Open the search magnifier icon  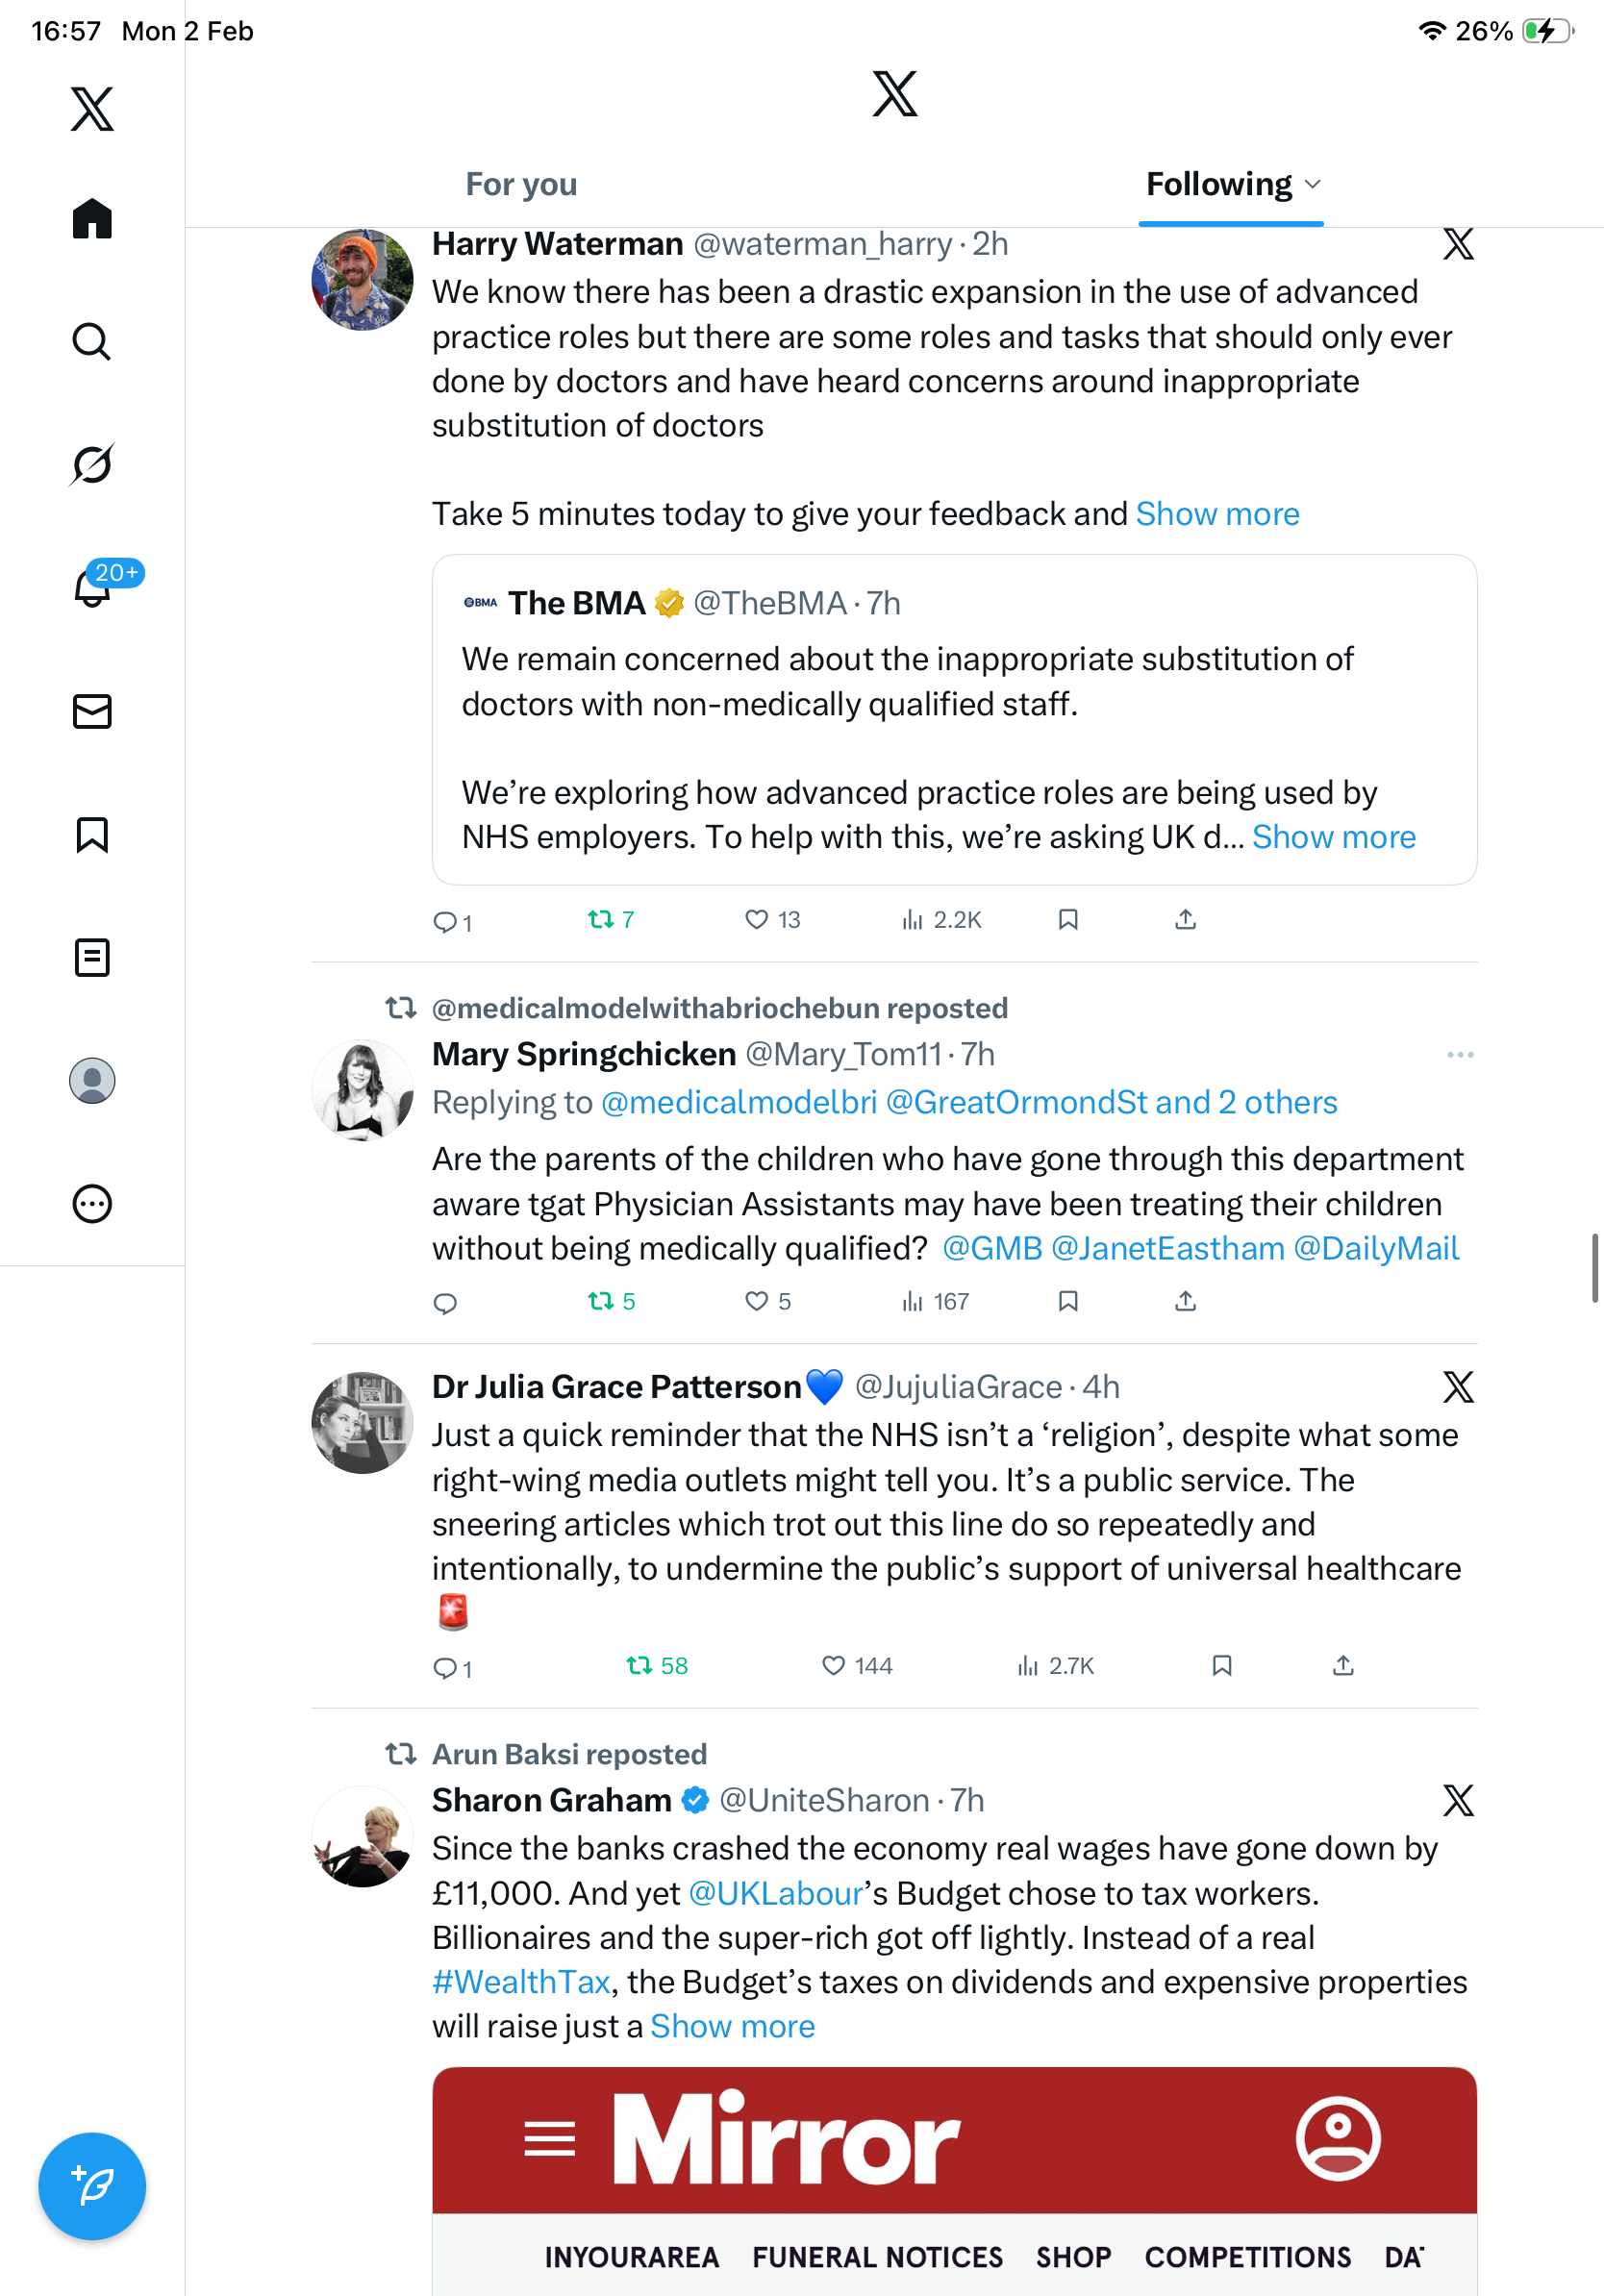pyautogui.click(x=92, y=341)
